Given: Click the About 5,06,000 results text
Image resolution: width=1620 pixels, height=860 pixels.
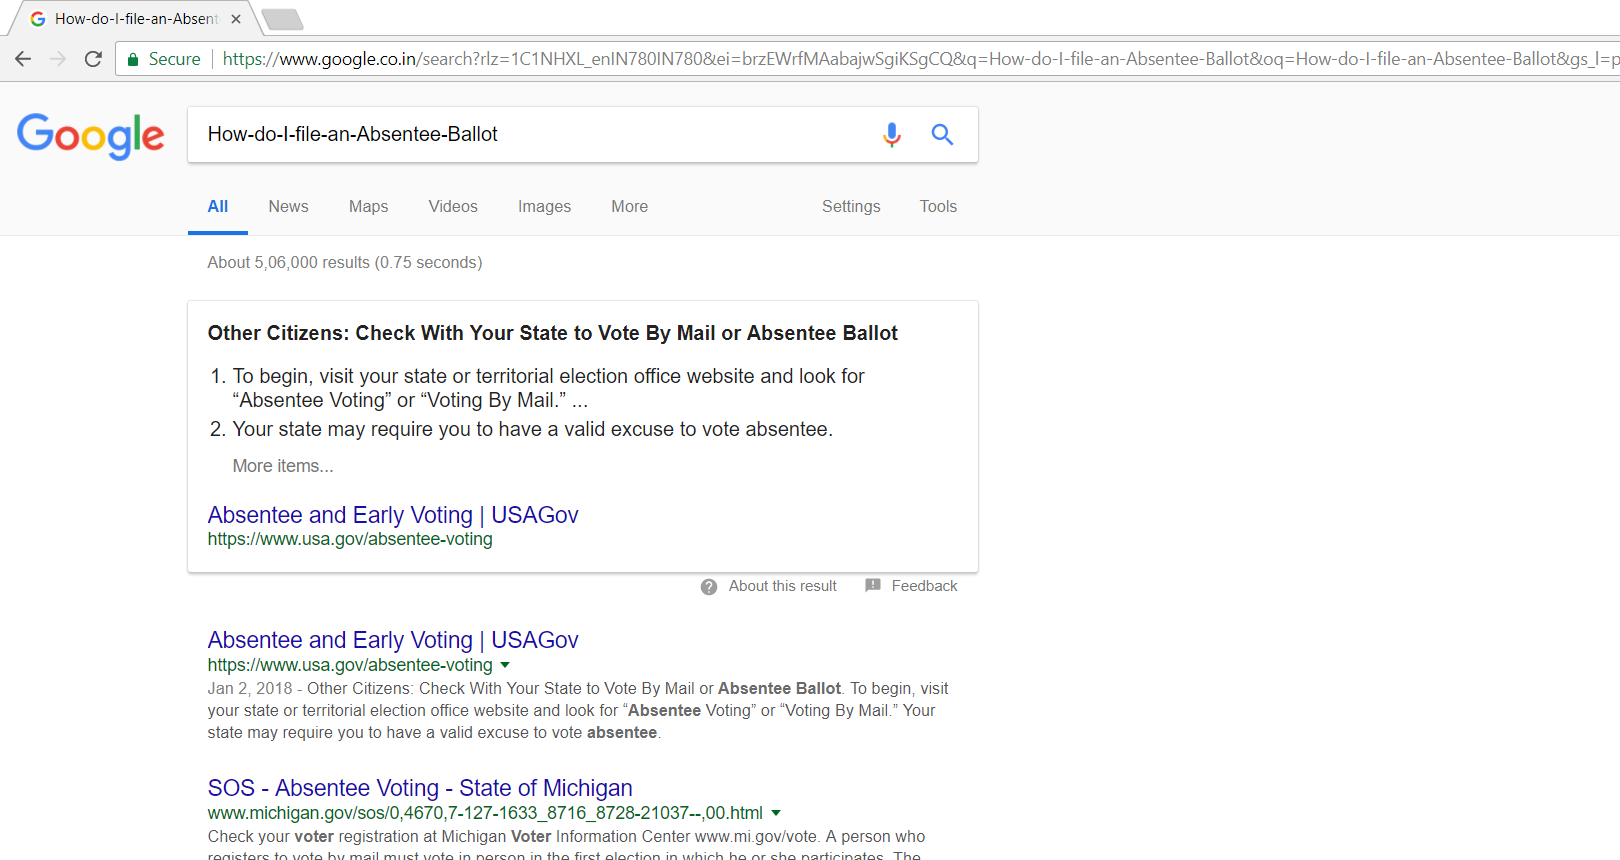Looking at the screenshot, I should 345,263.
